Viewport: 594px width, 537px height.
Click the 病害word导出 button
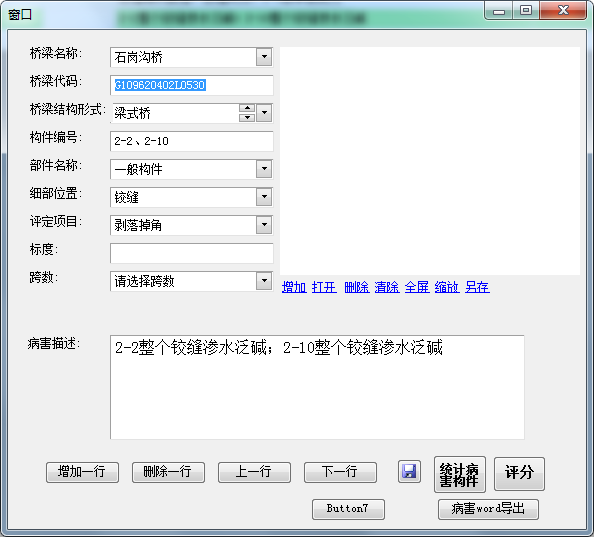coord(488,509)
